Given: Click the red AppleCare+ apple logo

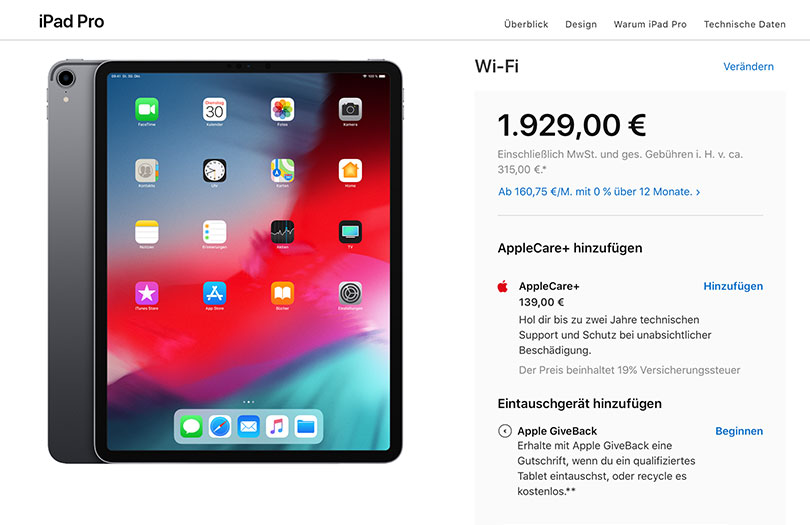Looking at the screenshot, I should click(503, 286).
